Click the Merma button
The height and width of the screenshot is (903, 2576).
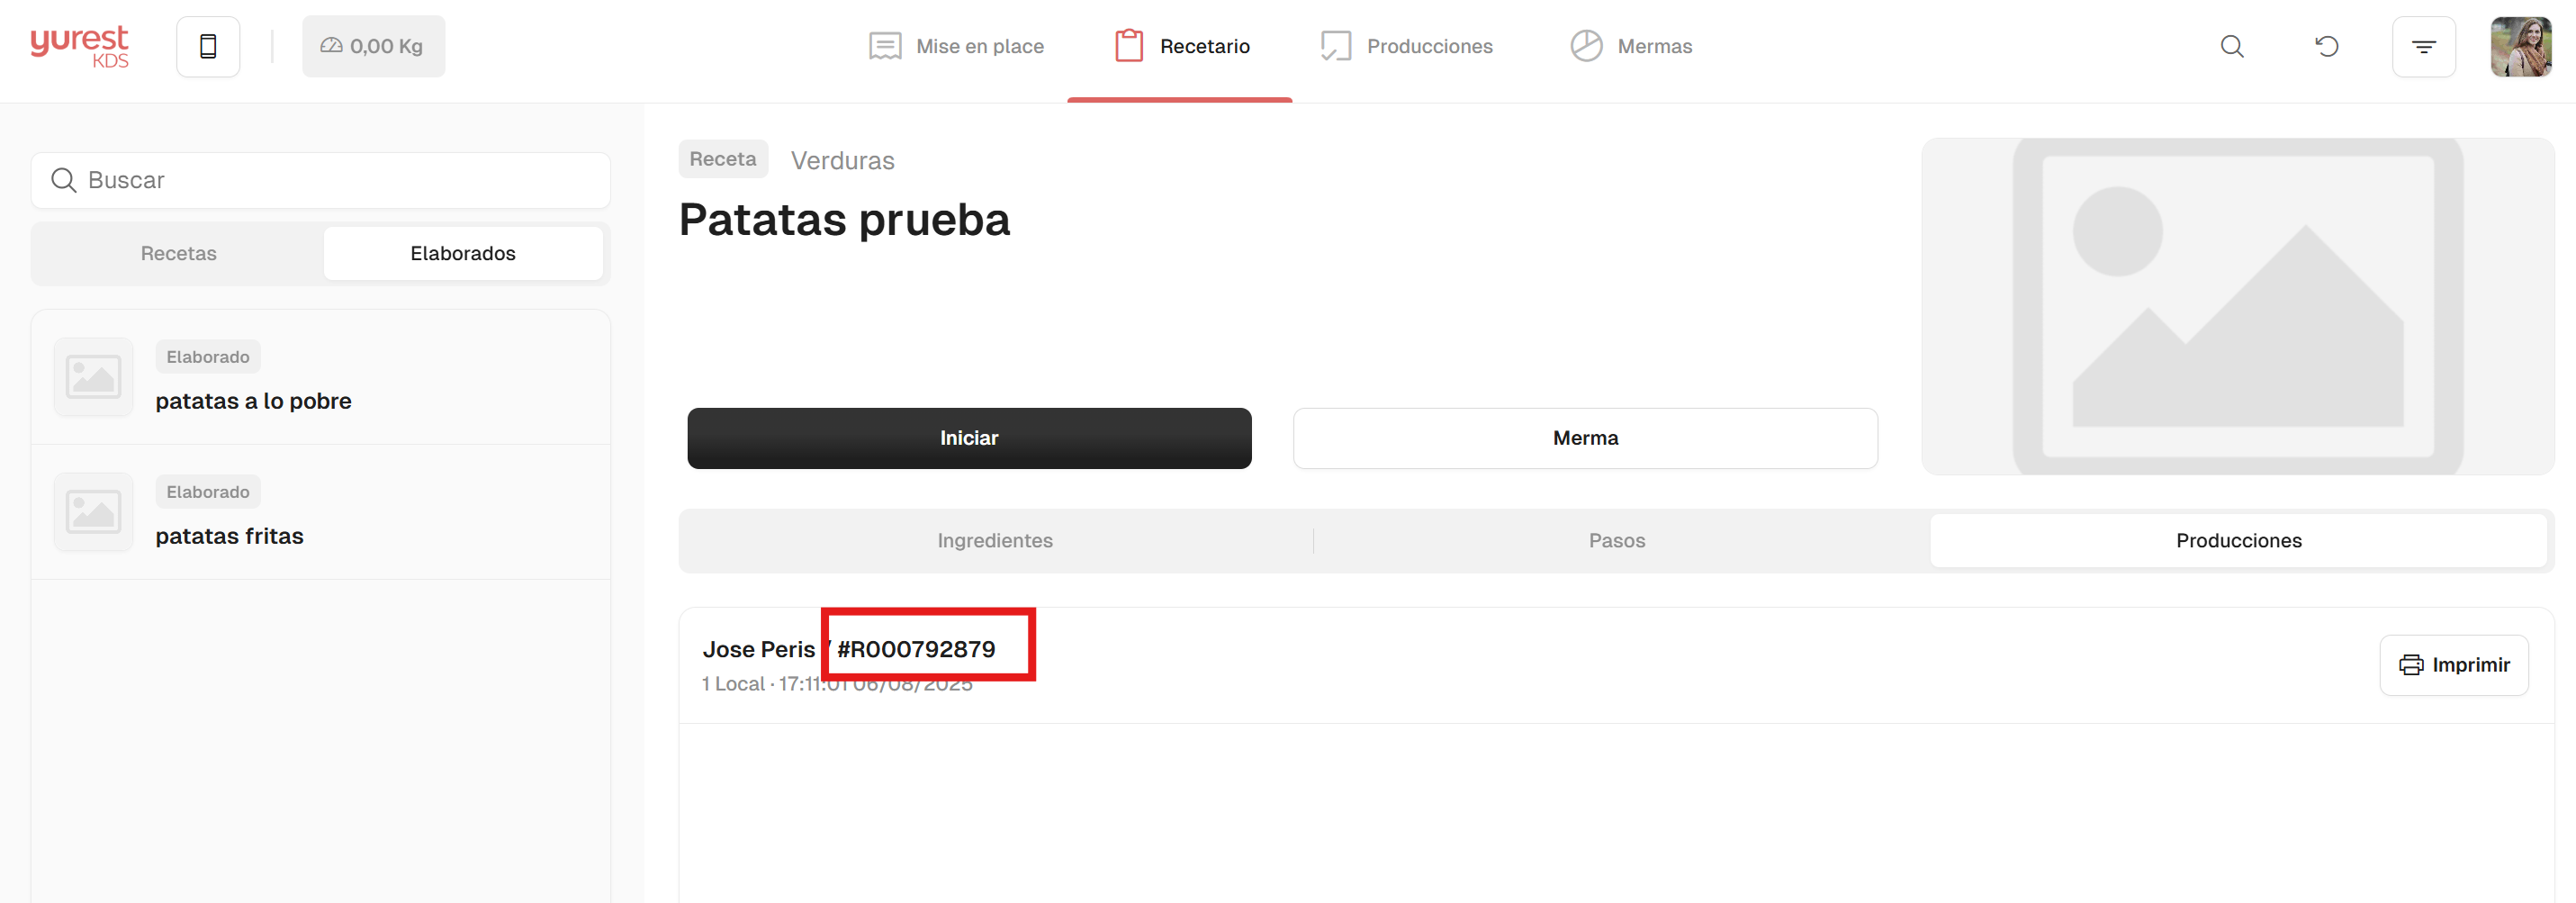coord(1584,438)
